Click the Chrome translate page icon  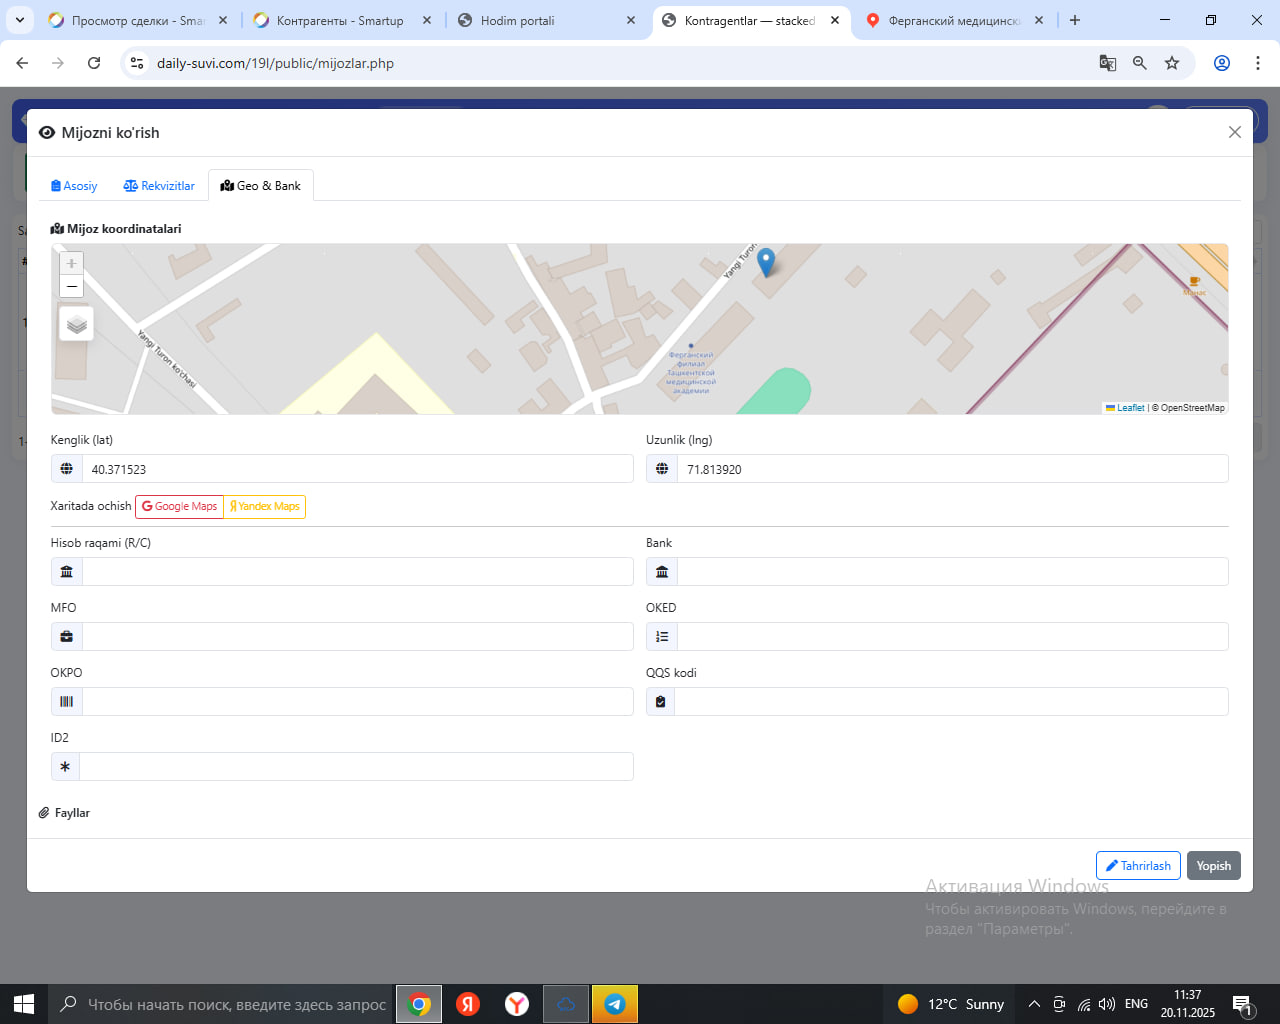tap(1107, 63)
